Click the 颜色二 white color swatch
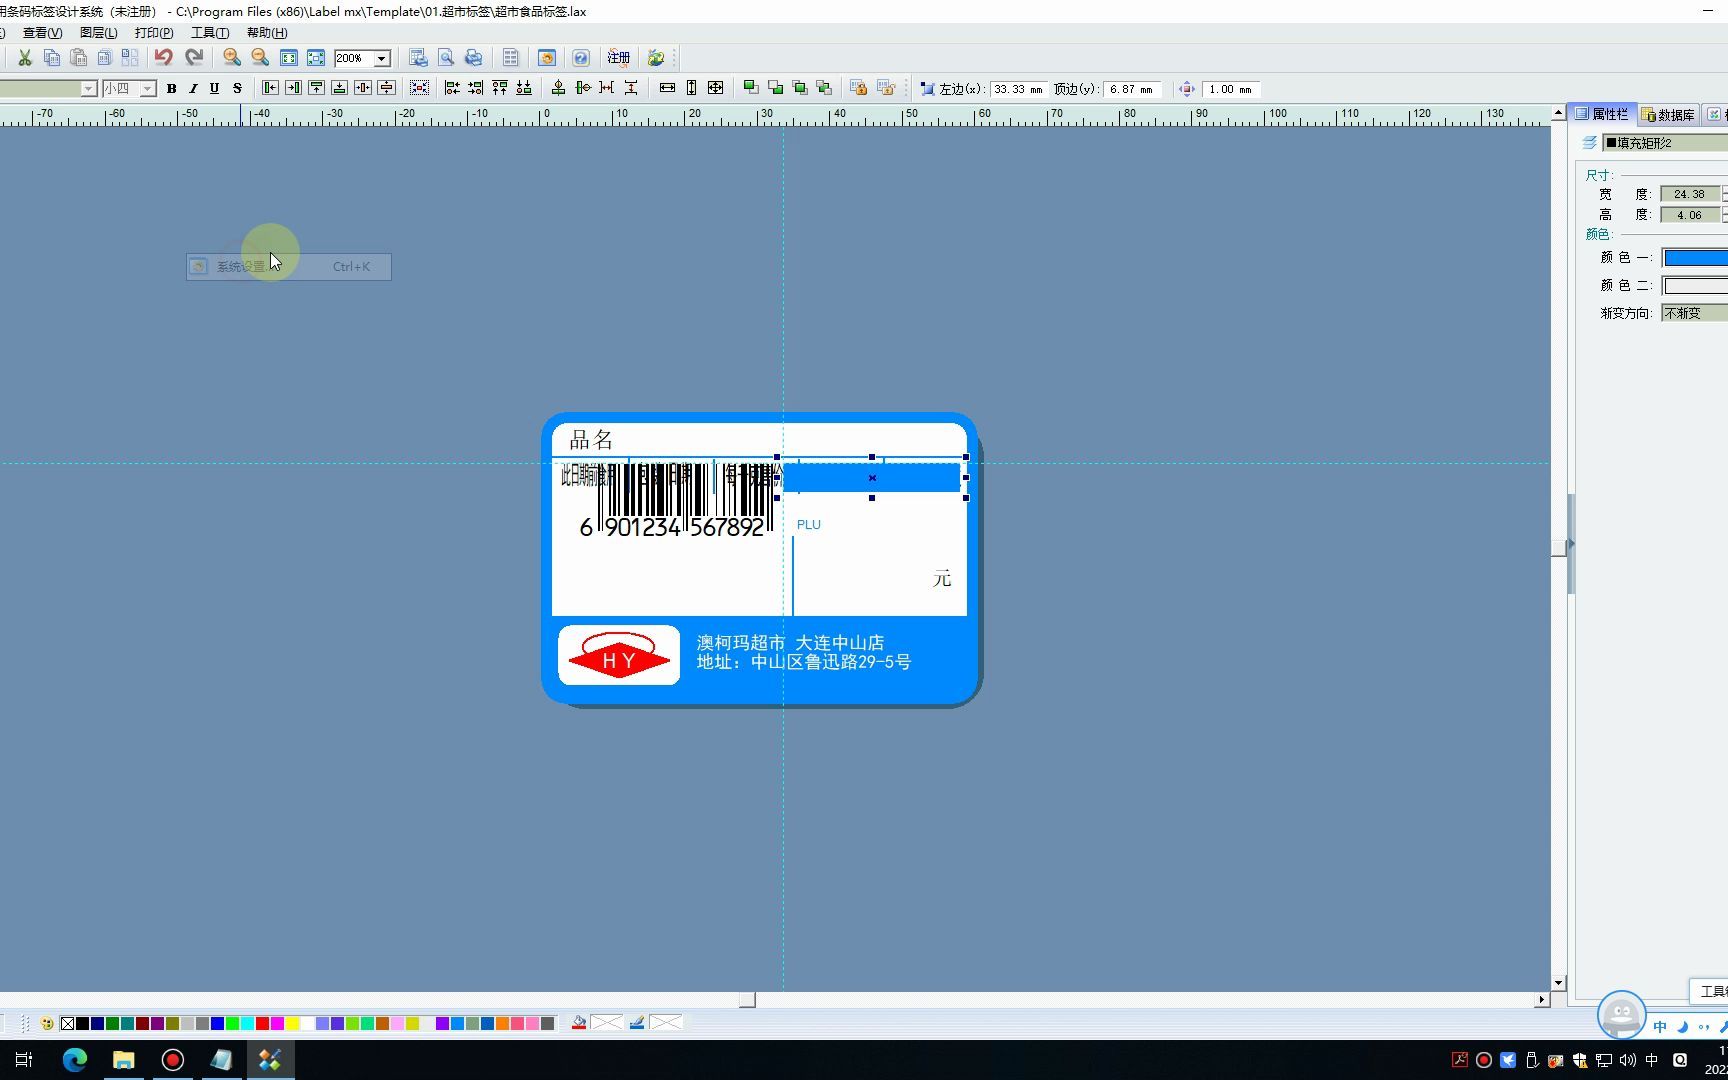The width and height of the screenshot is (1728, 1080). [1695, 286]
